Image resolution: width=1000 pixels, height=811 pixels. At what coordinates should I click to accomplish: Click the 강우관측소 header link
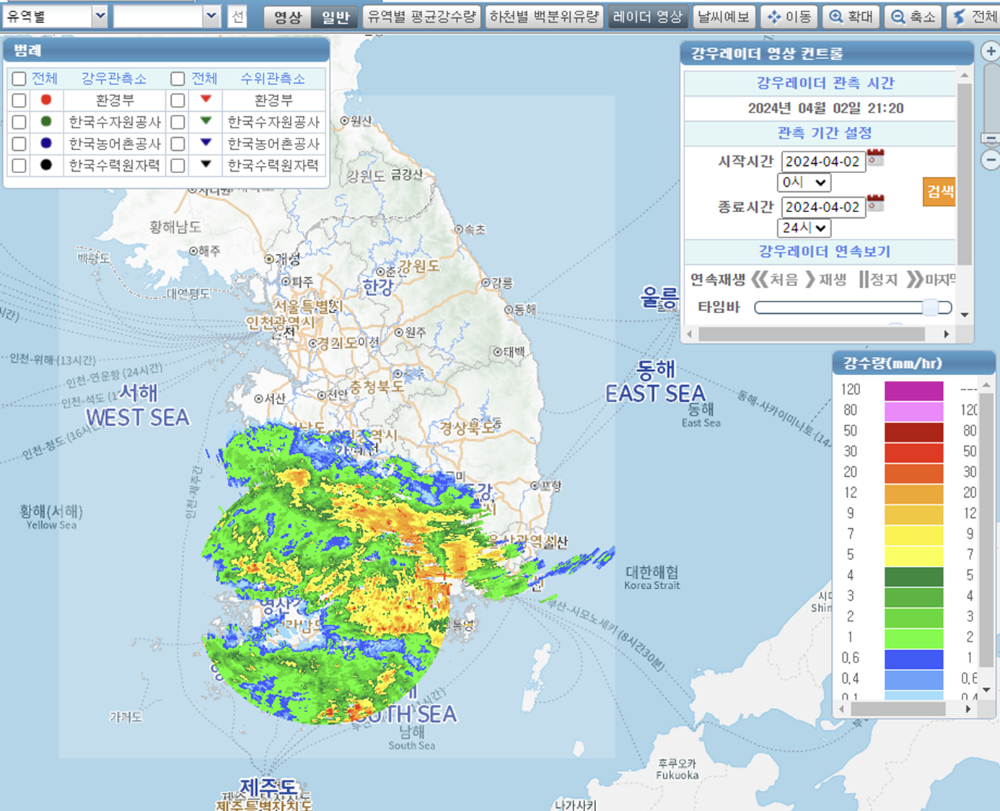point(114,78)
